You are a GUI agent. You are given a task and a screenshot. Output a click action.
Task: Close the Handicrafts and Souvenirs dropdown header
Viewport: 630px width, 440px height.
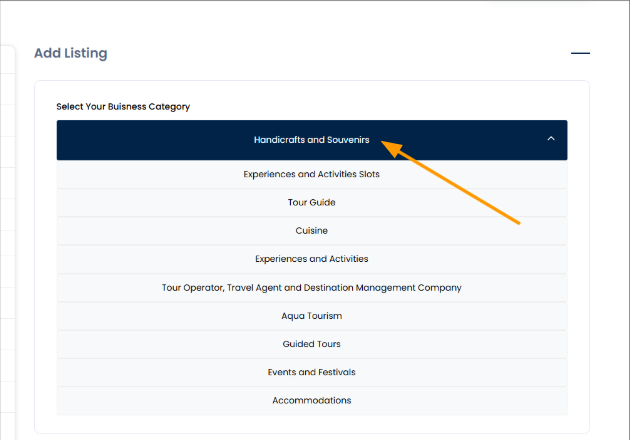[x=311, y=140]
